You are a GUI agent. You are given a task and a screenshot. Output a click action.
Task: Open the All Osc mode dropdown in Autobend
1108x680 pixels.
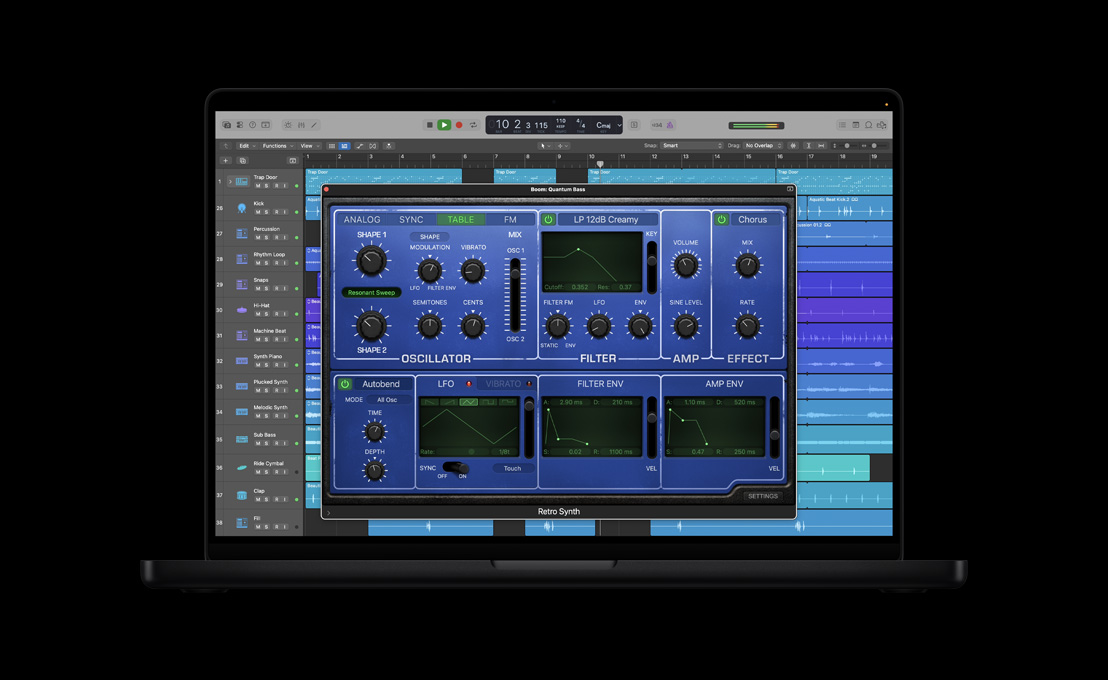tap(387, 400)
